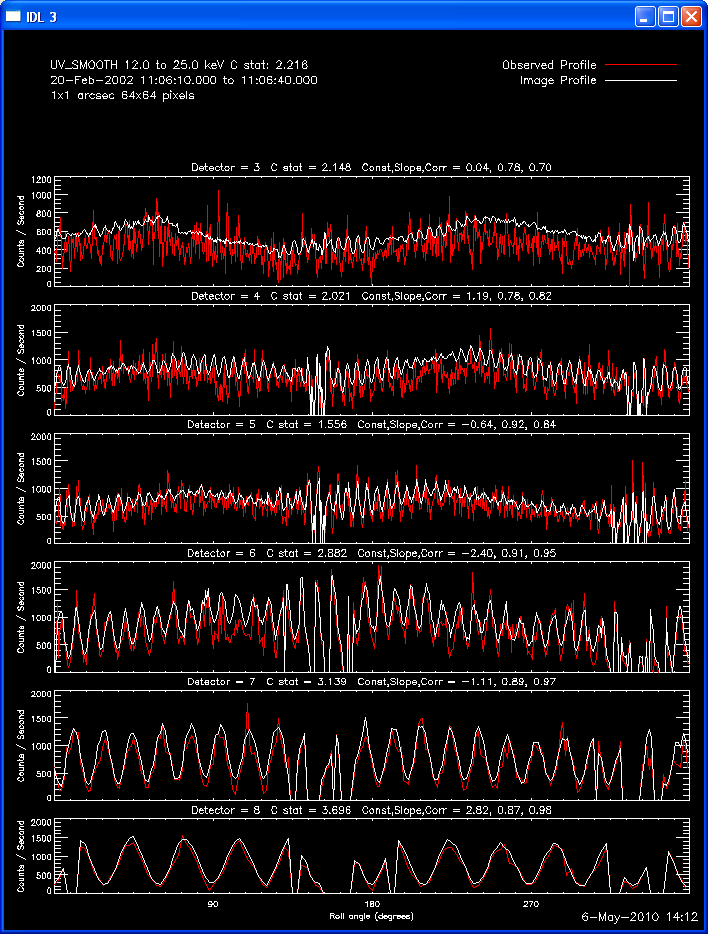This screenshot has width=708, height=934.
Task: Click the IDL window icon in title bar
Action: pyautogui.click(x=14, y=15)
